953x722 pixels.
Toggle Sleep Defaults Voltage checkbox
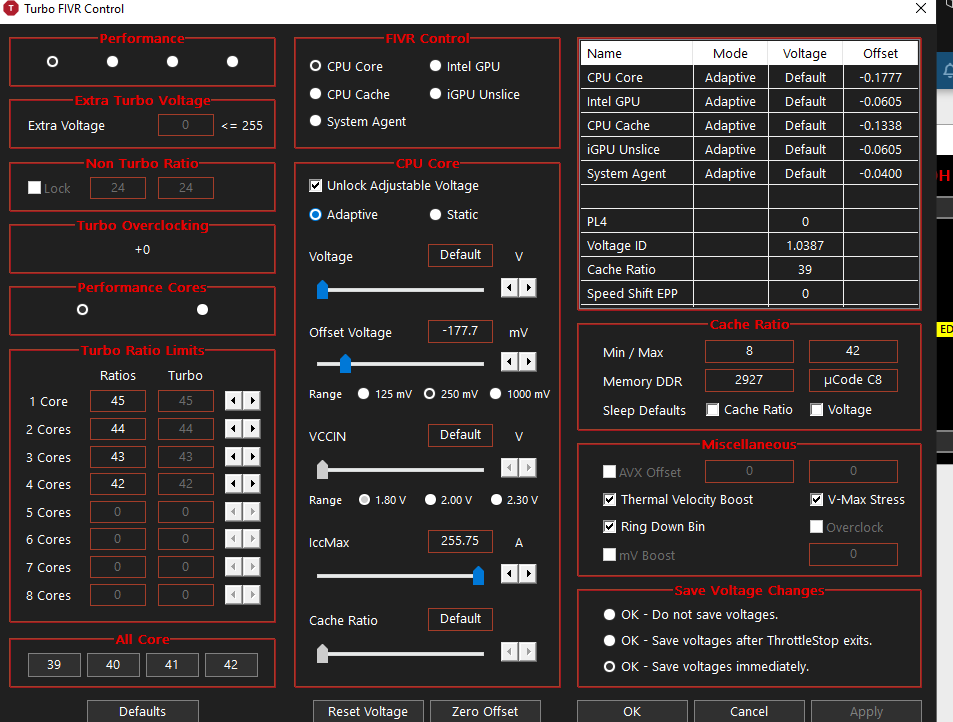(x=817, y=410)
